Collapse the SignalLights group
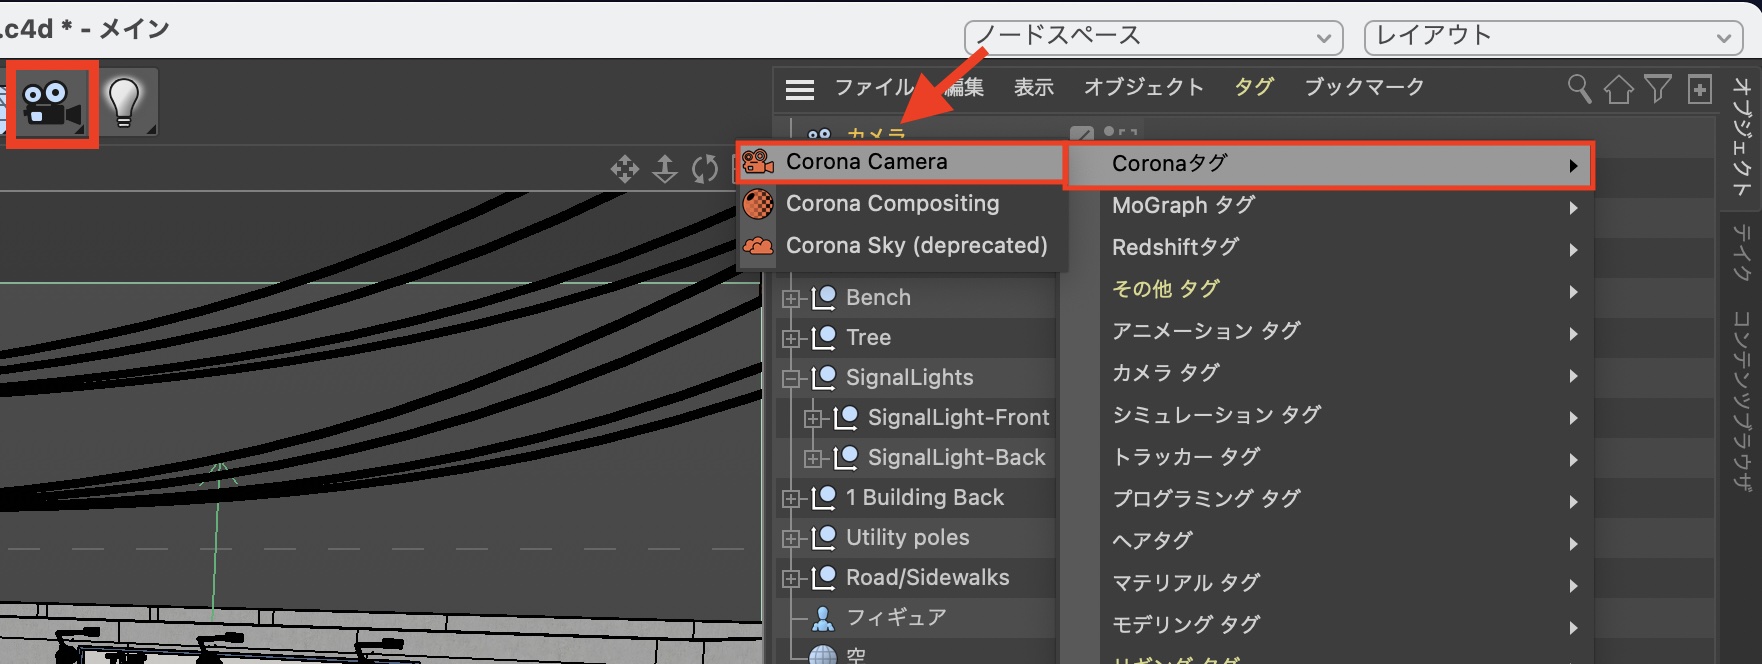The image size is (1762, 664). point(791,378)
